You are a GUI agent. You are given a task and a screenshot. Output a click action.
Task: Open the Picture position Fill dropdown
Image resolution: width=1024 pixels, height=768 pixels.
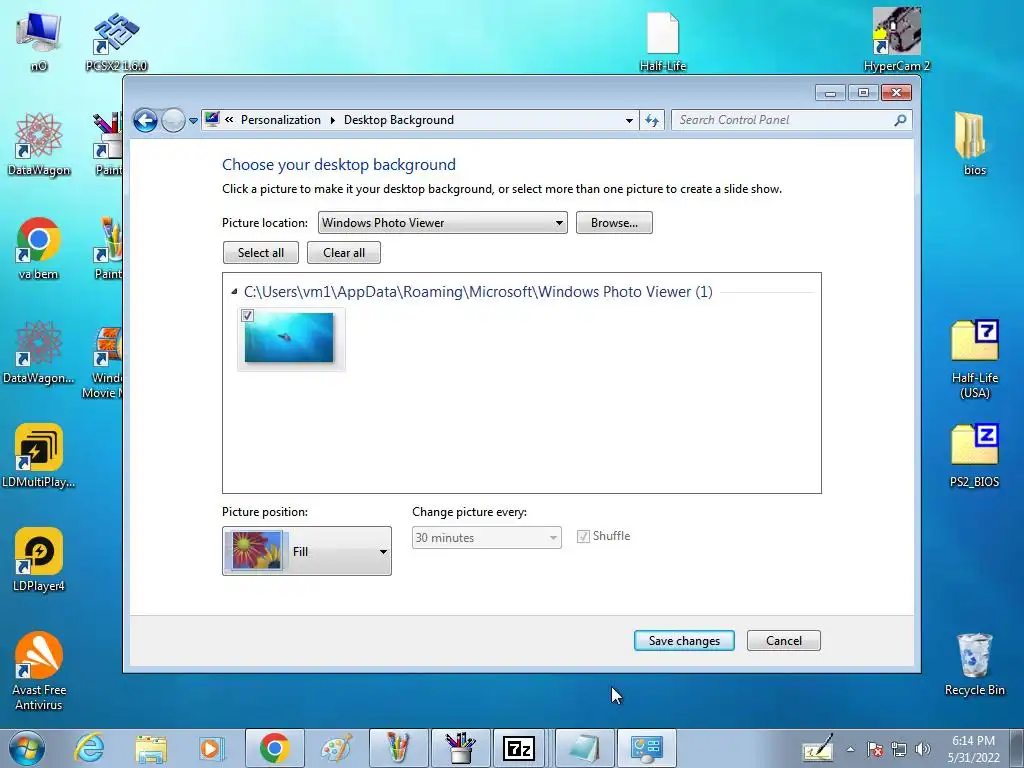click(307, 551)
